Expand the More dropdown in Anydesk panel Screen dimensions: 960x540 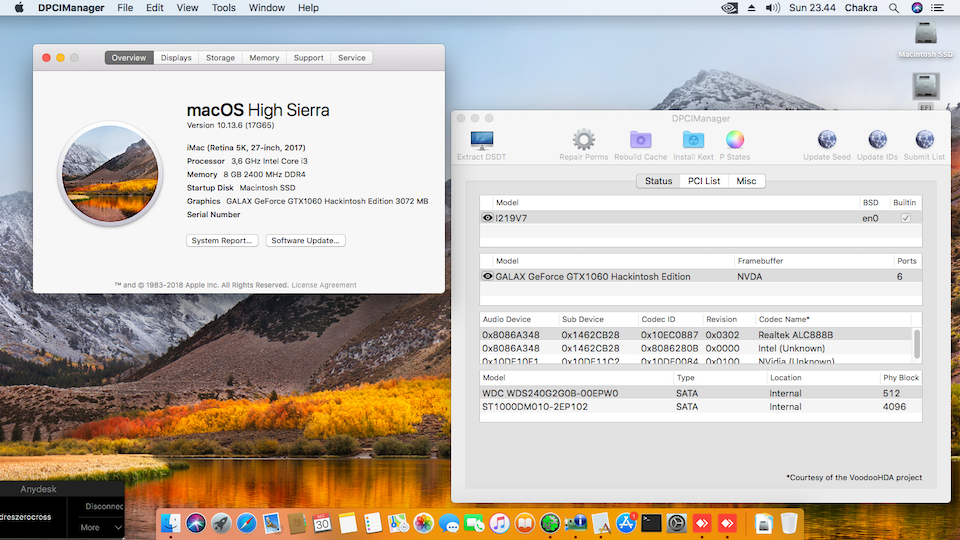point(100,527)
